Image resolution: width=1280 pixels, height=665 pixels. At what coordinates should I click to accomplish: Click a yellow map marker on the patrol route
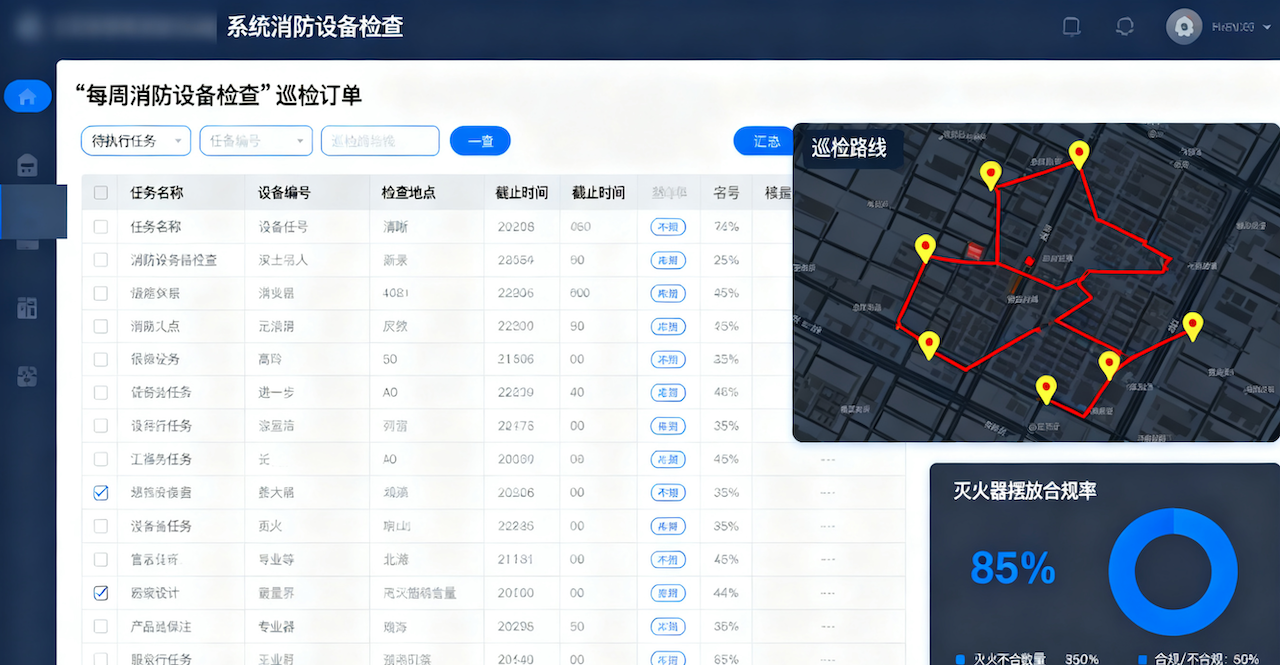click(990, 174)
